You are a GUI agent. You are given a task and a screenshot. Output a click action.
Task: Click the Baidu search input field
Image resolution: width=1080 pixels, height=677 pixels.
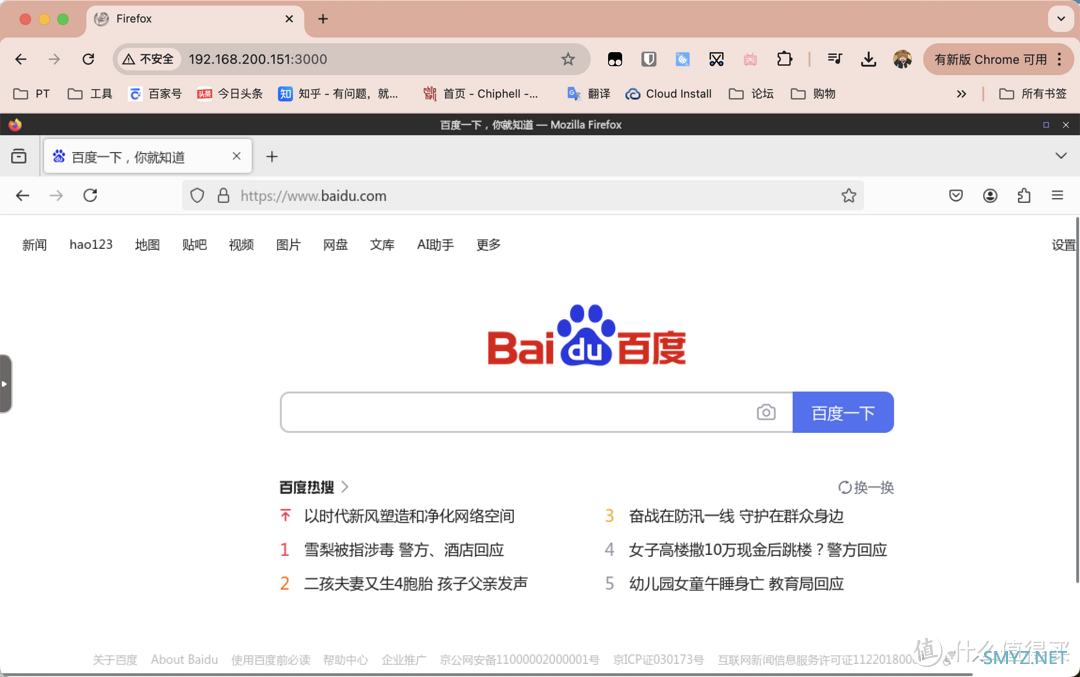click(515, 412)
